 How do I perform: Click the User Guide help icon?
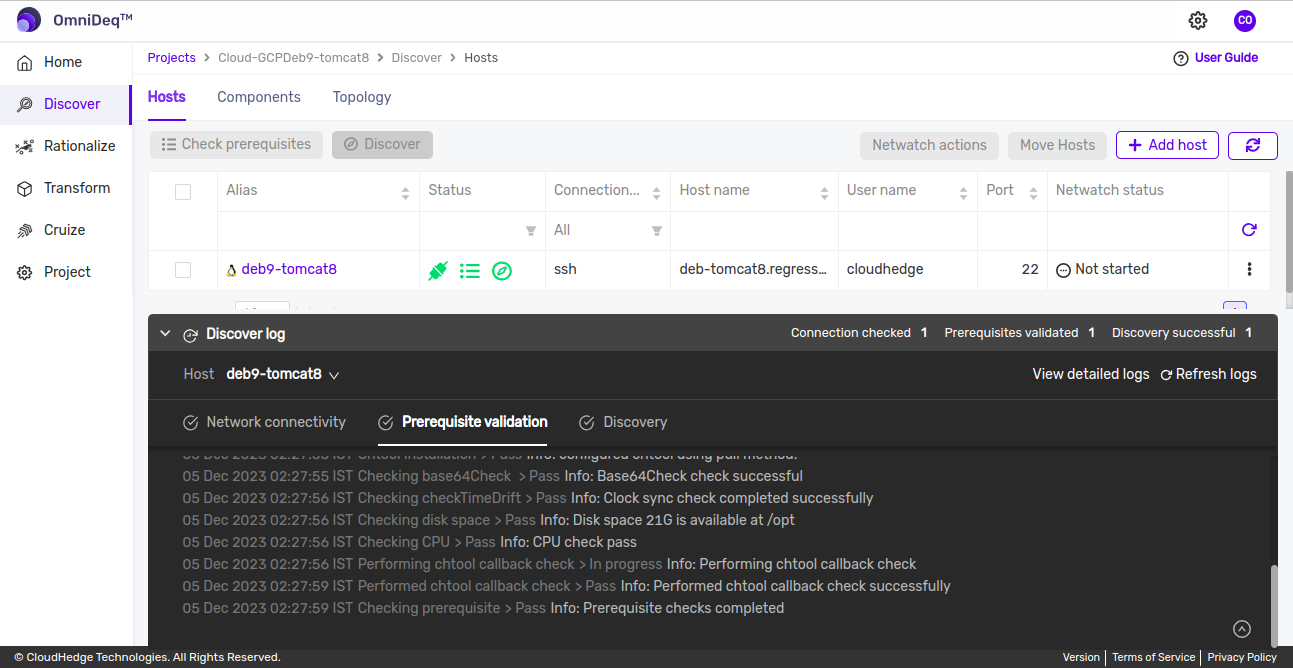(1181, 58)
